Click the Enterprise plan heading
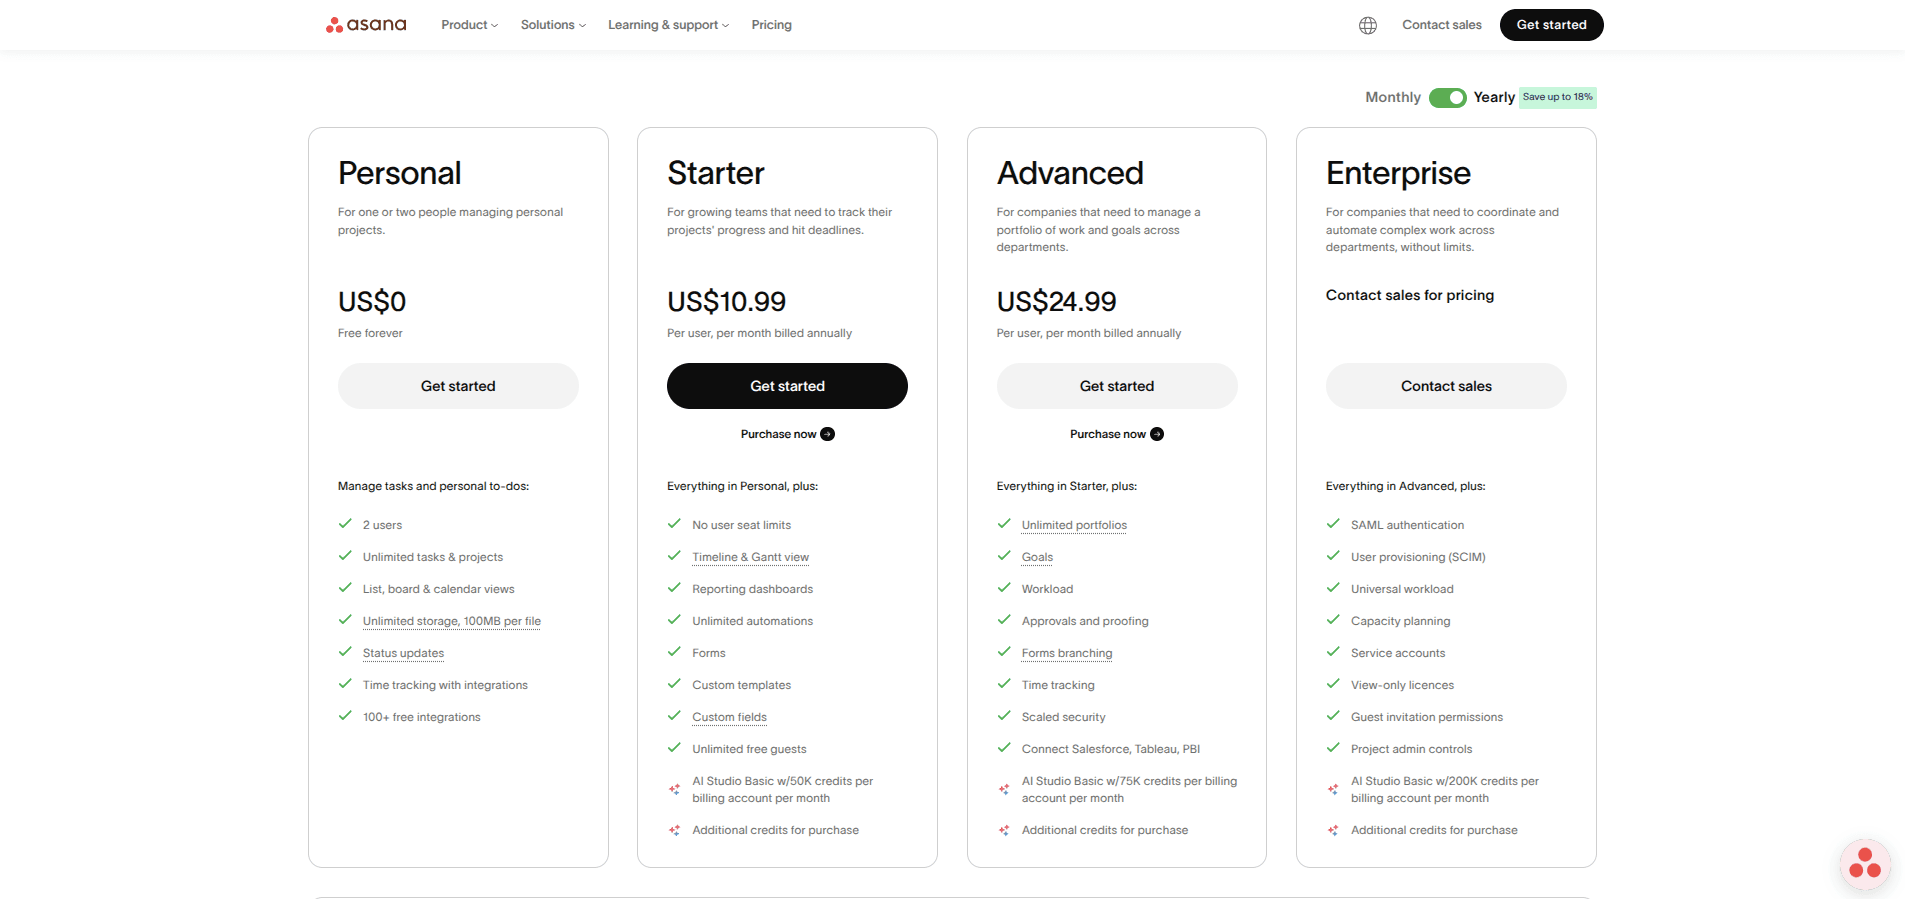 [x=1398, y=174]
